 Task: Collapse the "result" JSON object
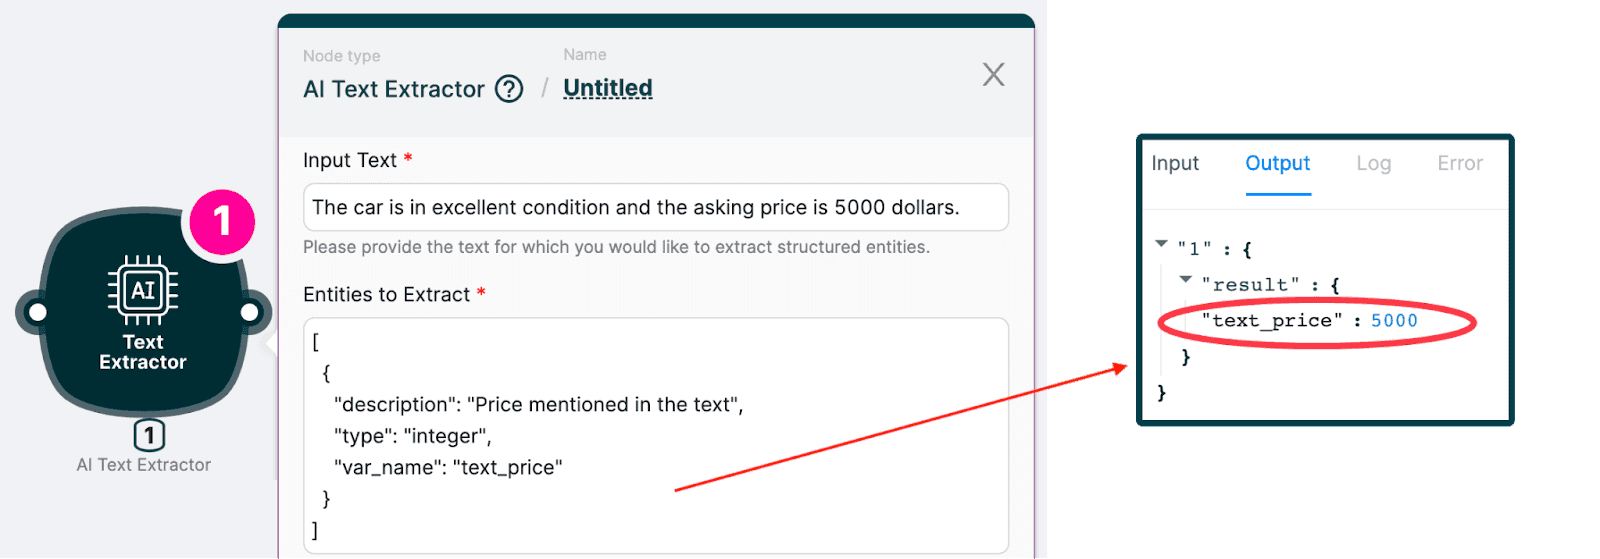[1185, 279]
